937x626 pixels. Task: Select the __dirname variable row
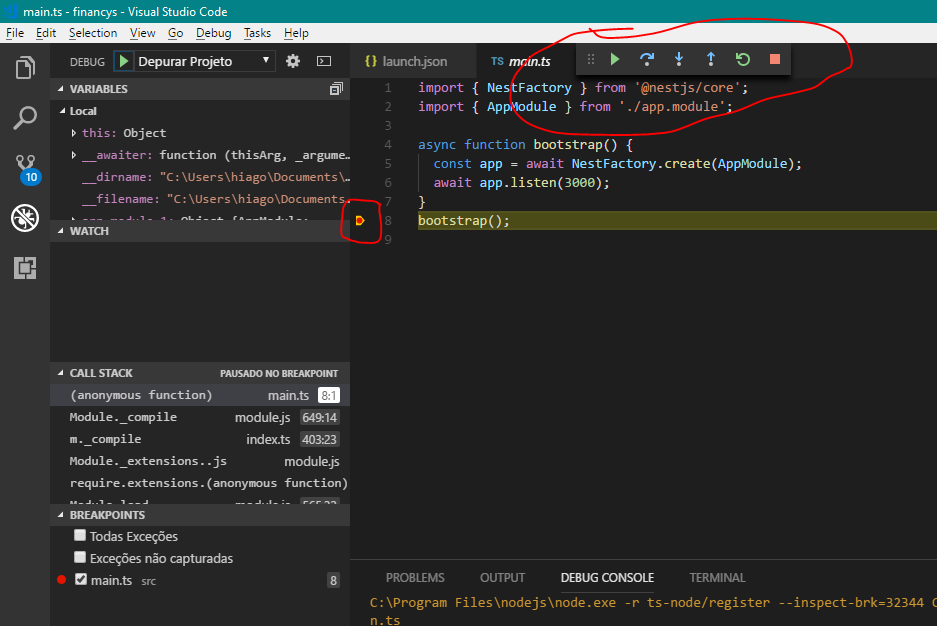click(x=200, y=177)
